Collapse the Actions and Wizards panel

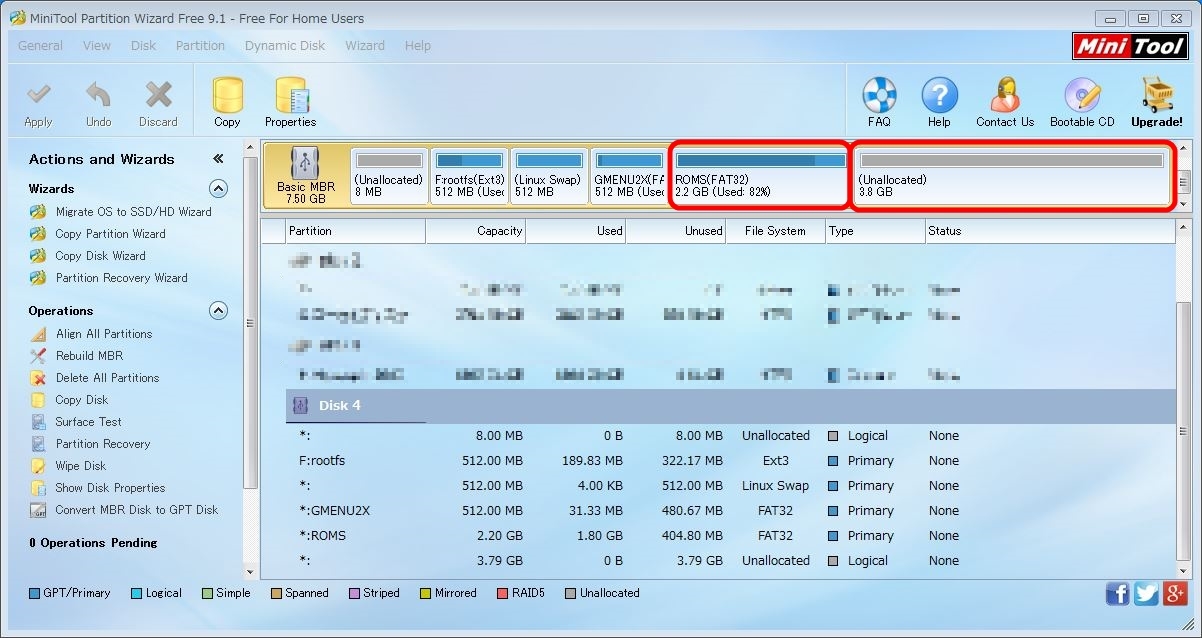click(218, 159)
